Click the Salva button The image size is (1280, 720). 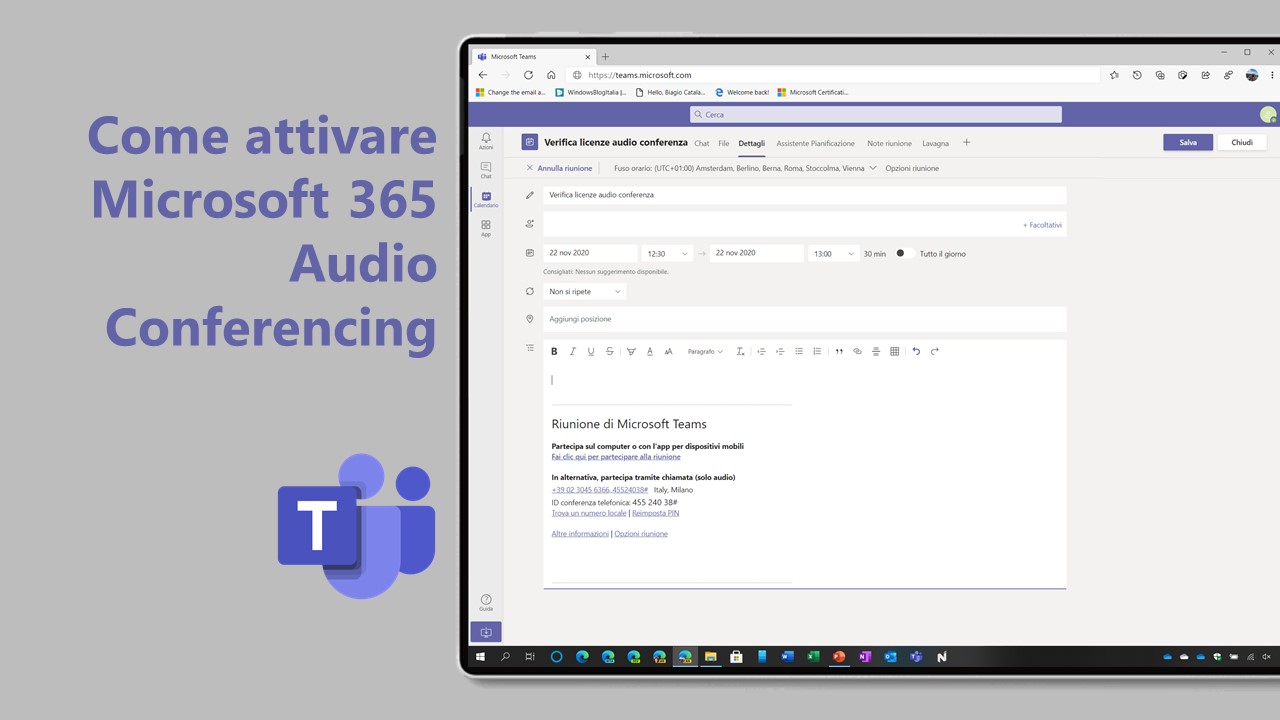(x=1188, y=142)
